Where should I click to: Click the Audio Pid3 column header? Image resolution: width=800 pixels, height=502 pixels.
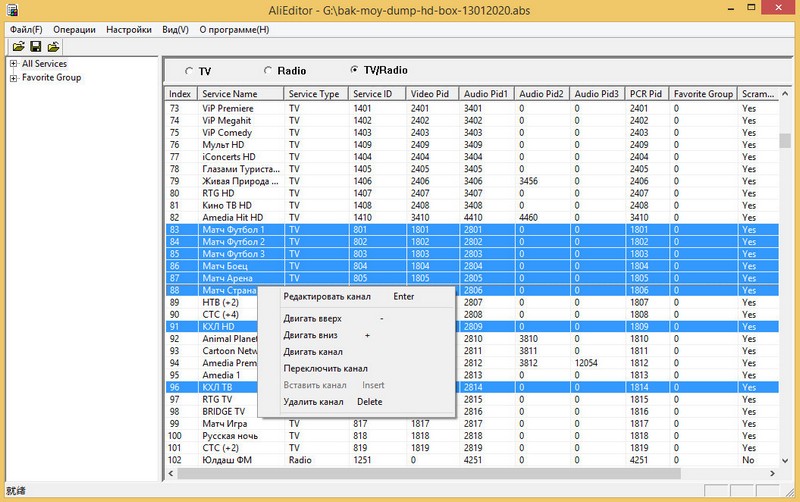(597, 94)
